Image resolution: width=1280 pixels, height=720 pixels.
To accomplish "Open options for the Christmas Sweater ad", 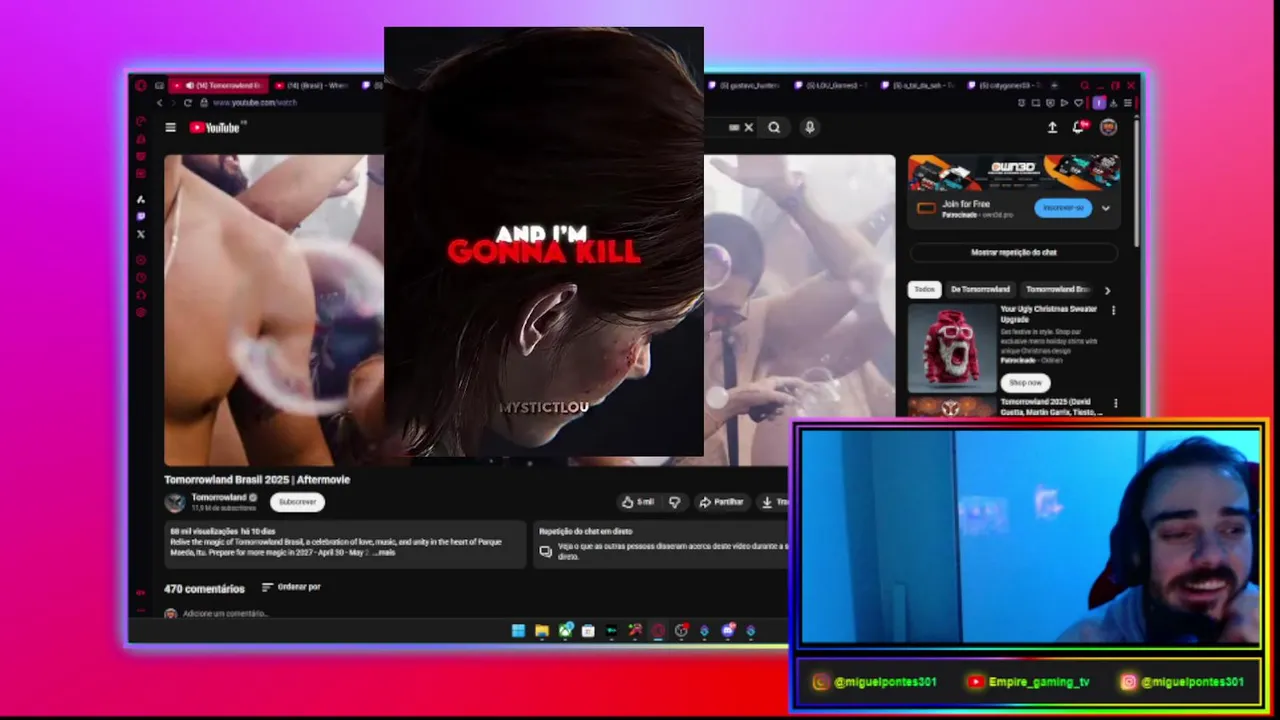I will coord(1113,310).
